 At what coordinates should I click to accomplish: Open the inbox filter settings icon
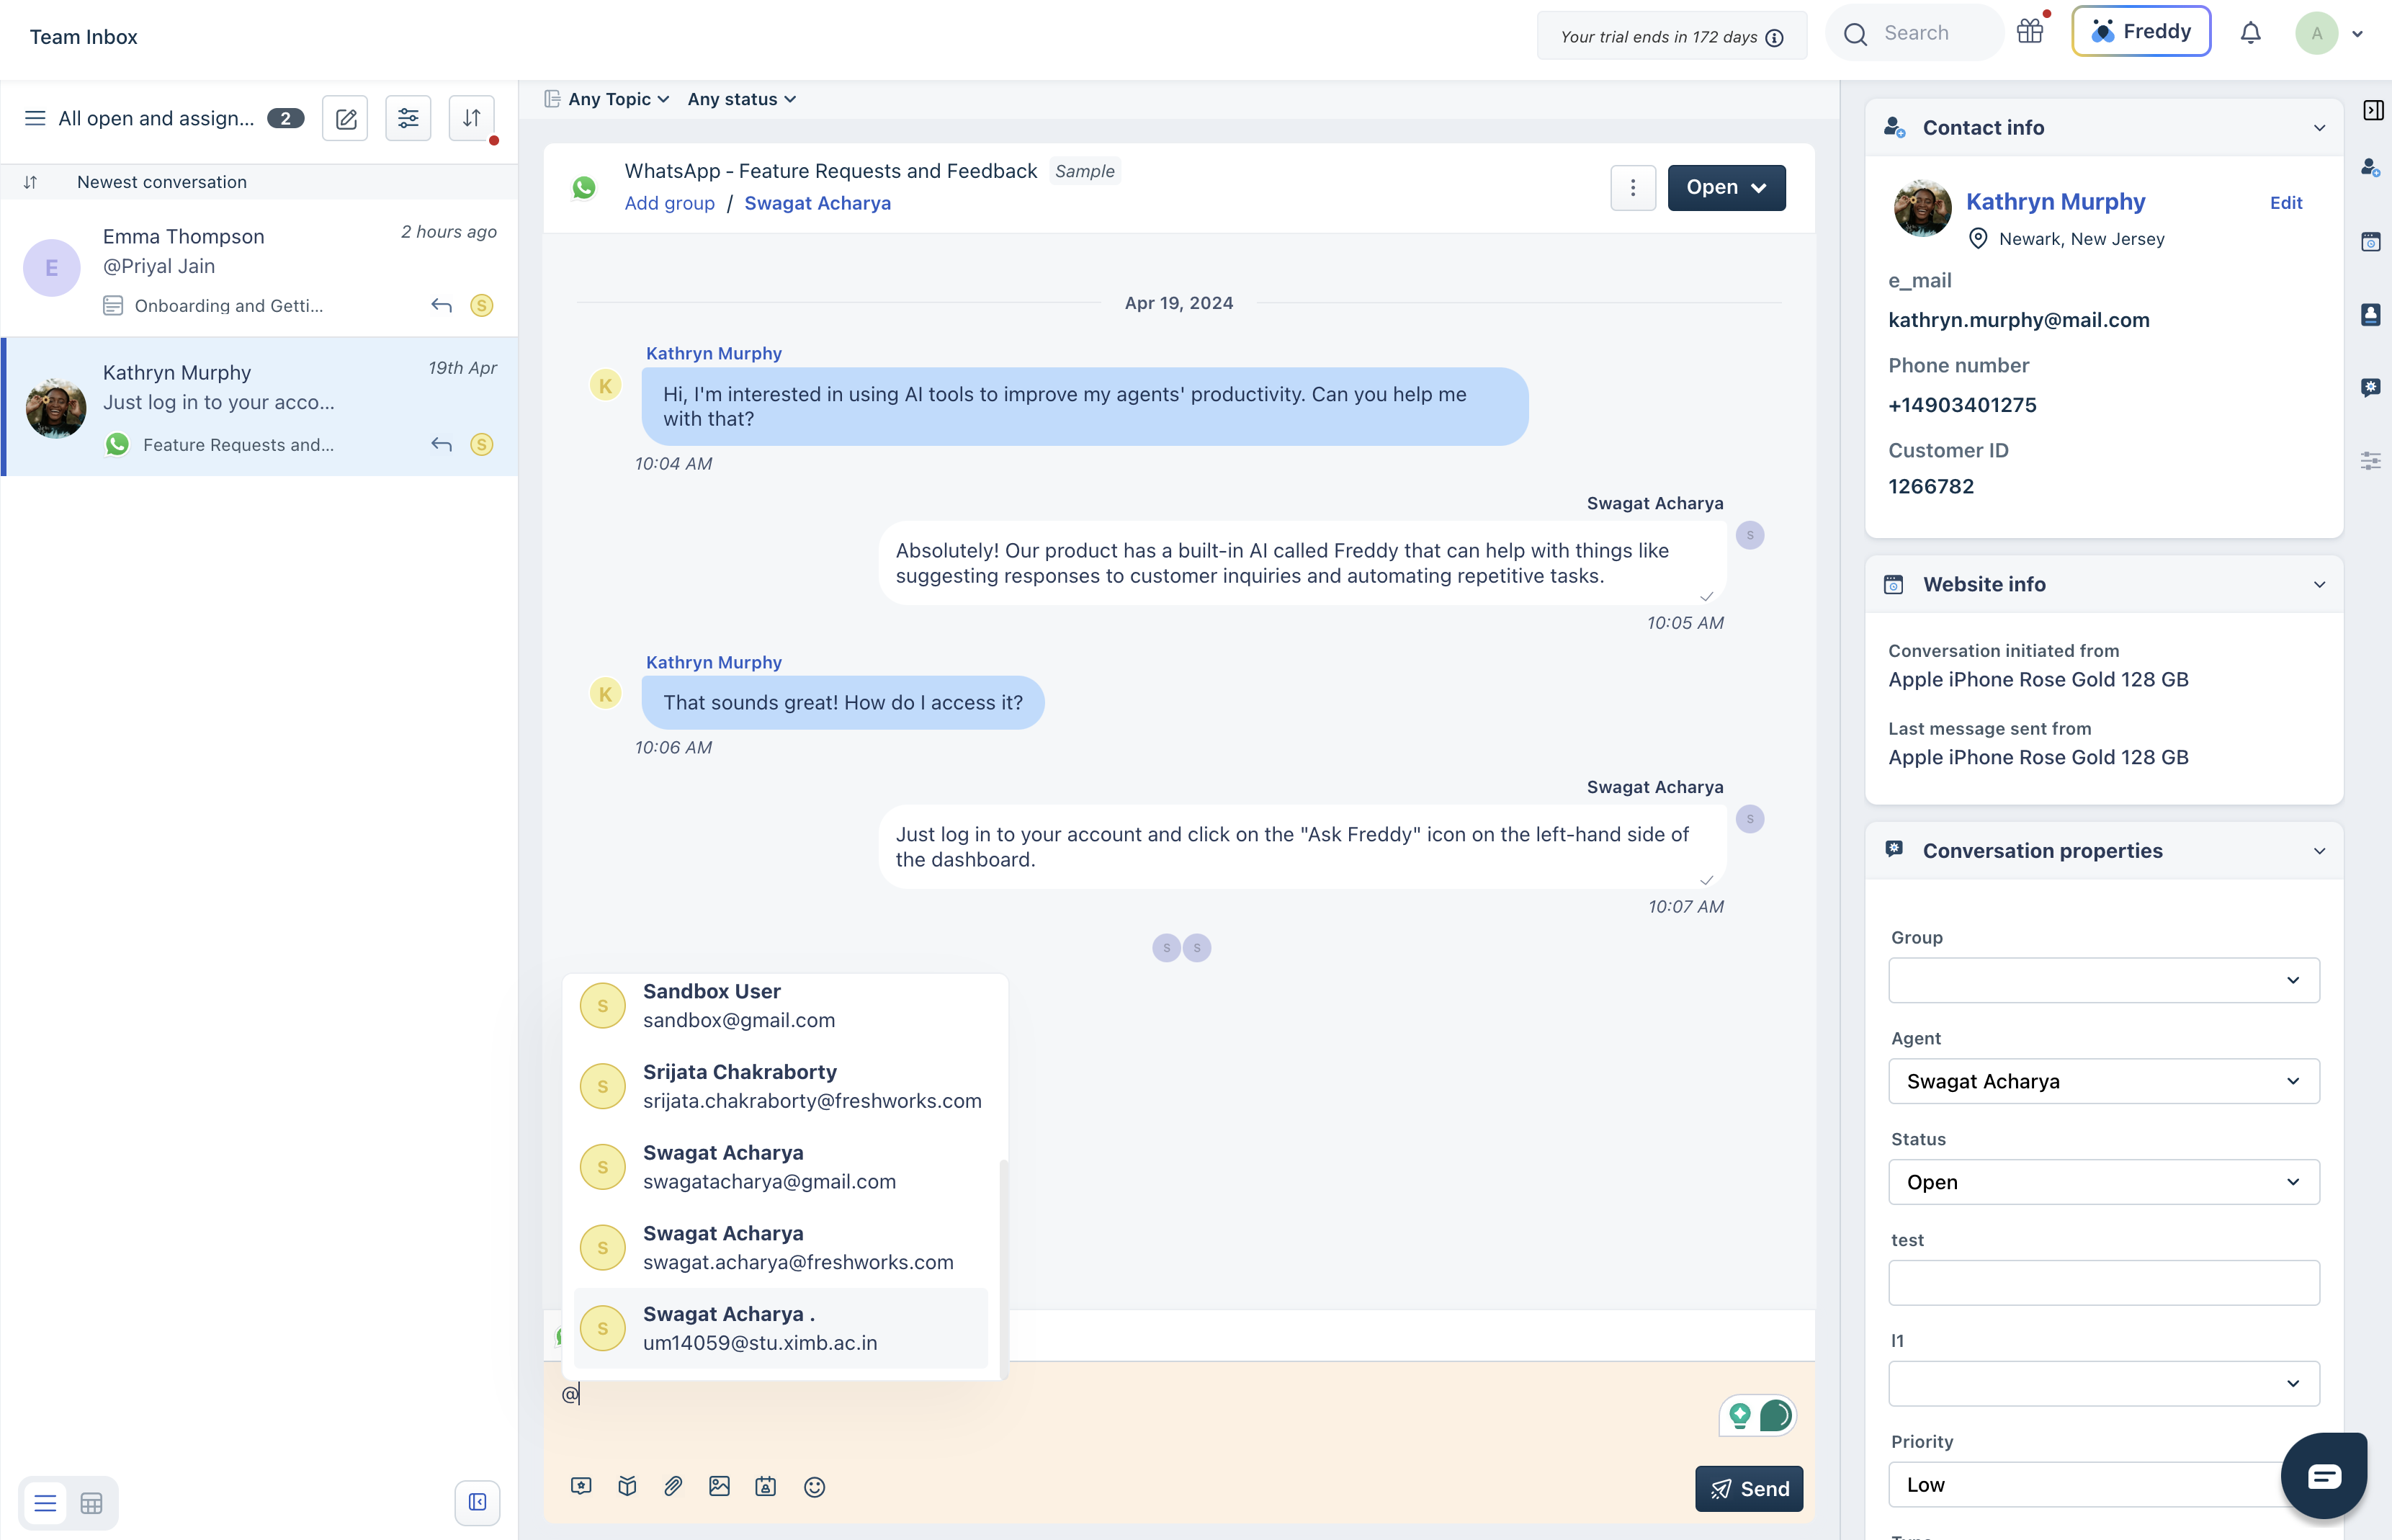coord(408,119)
